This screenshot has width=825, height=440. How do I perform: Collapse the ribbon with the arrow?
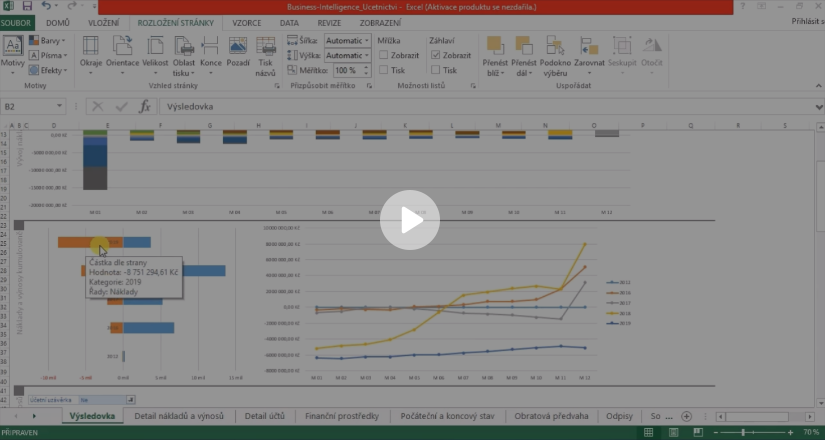pyautogui.click(x=819, y=86)
